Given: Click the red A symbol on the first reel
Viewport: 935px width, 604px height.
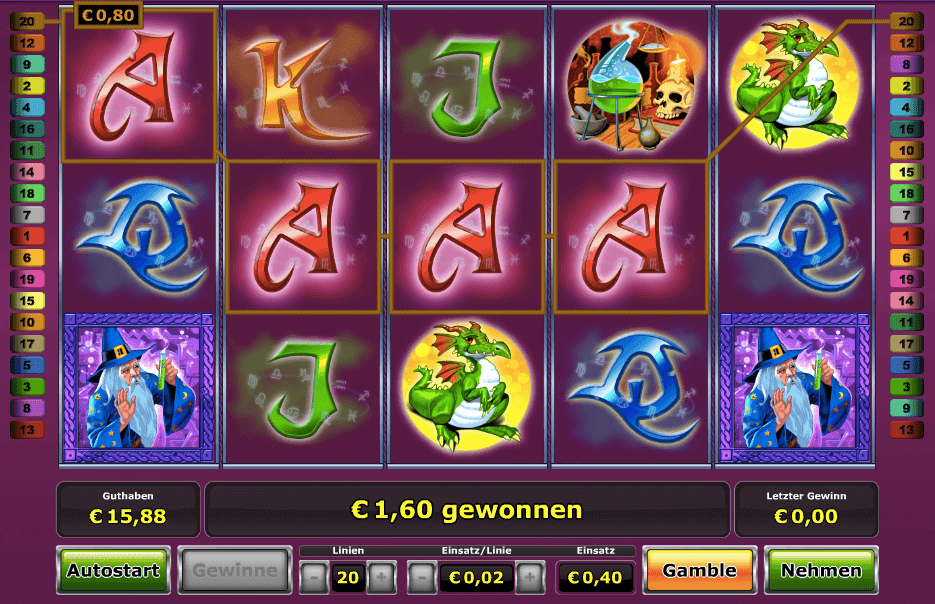Looking at the screenshot, I should click(x=138, y=86).
